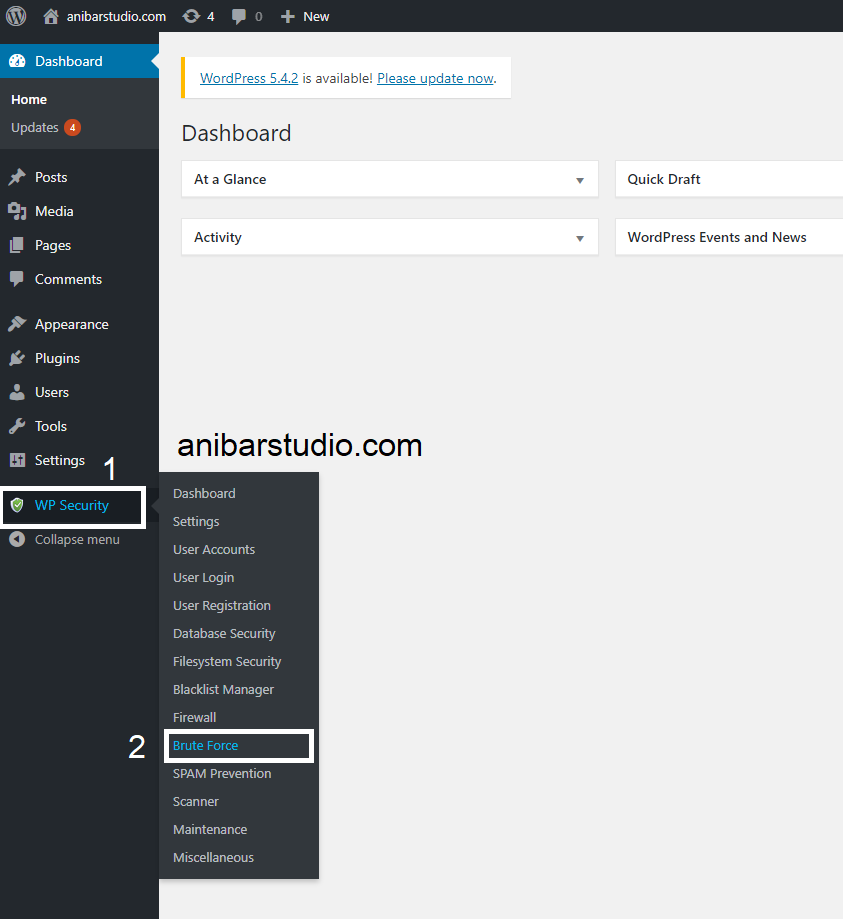The height and width of the screenshot is (919, 843).
Task: Open the WordPress logo menu
Action: [16, 16]
